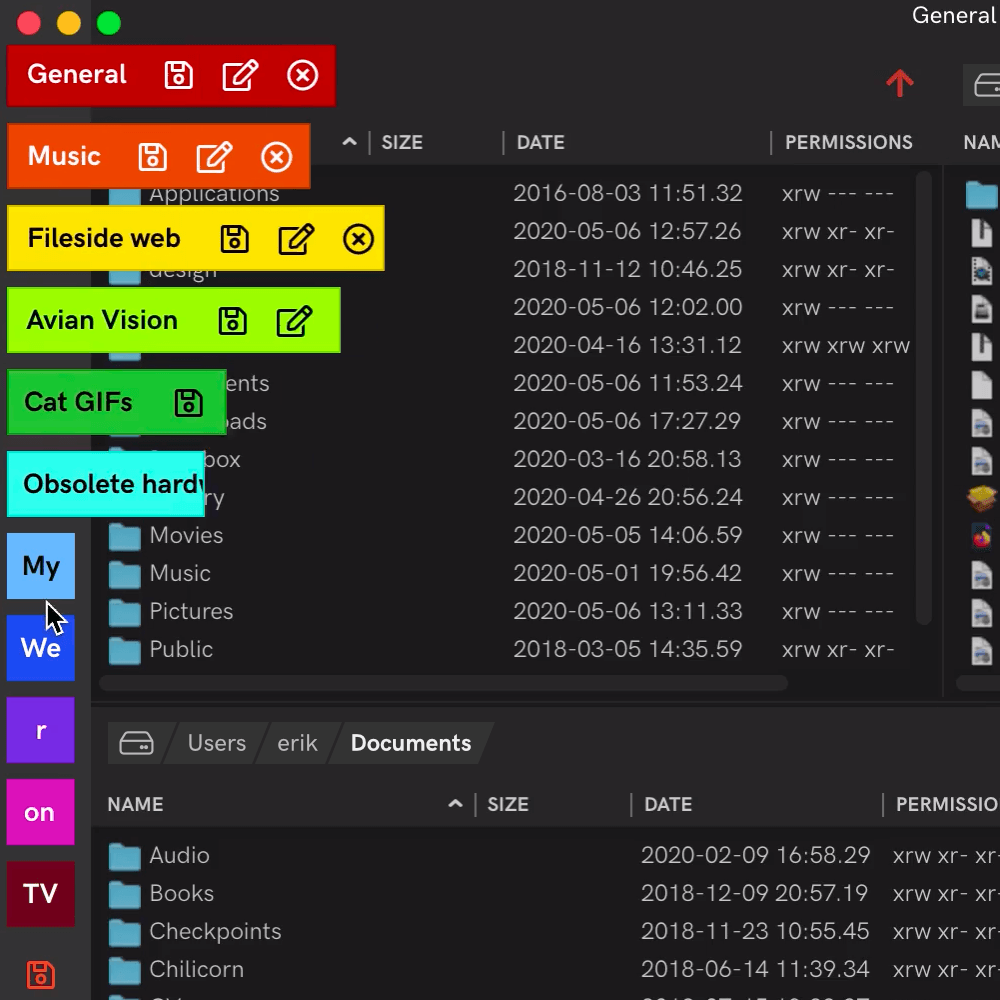Open the Documents breadcrumb segment
The height and width of the screenshot is (1000, 1000).
click(x=410, y=743)
